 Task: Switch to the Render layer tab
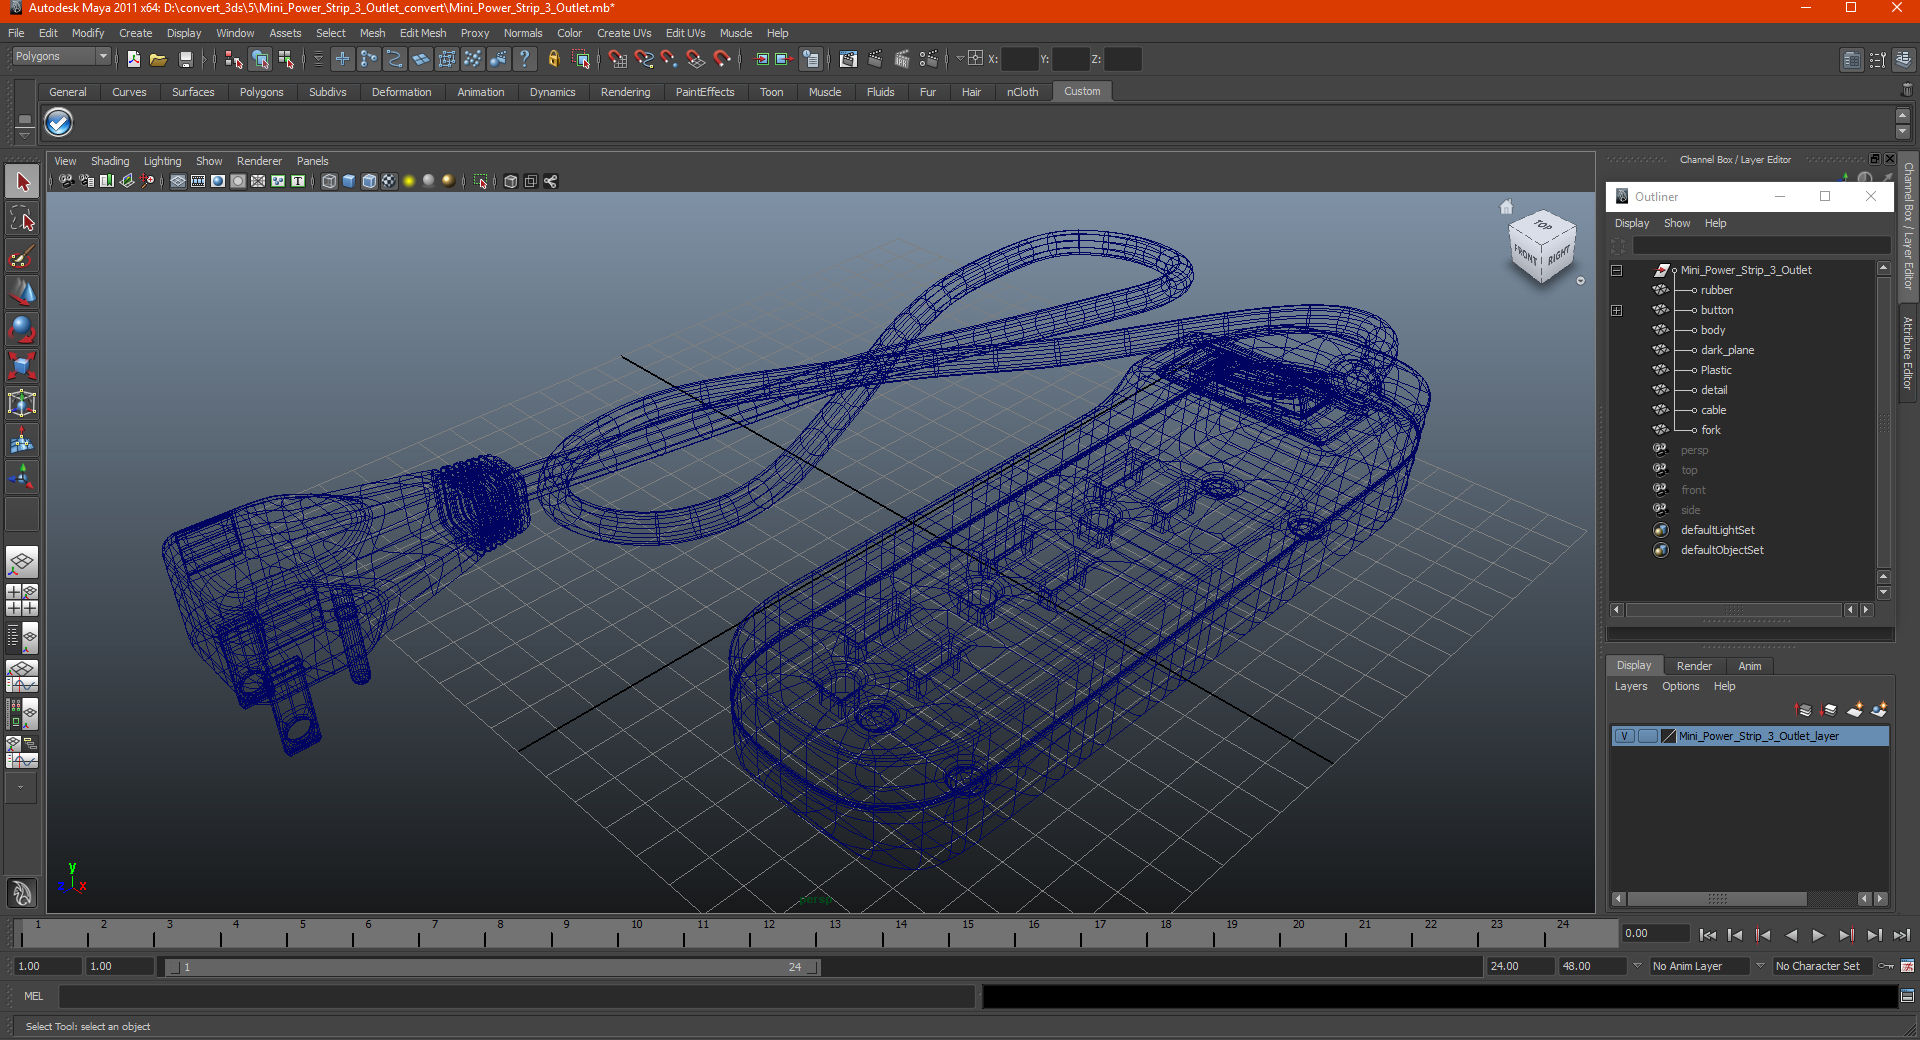[1694, 666]
